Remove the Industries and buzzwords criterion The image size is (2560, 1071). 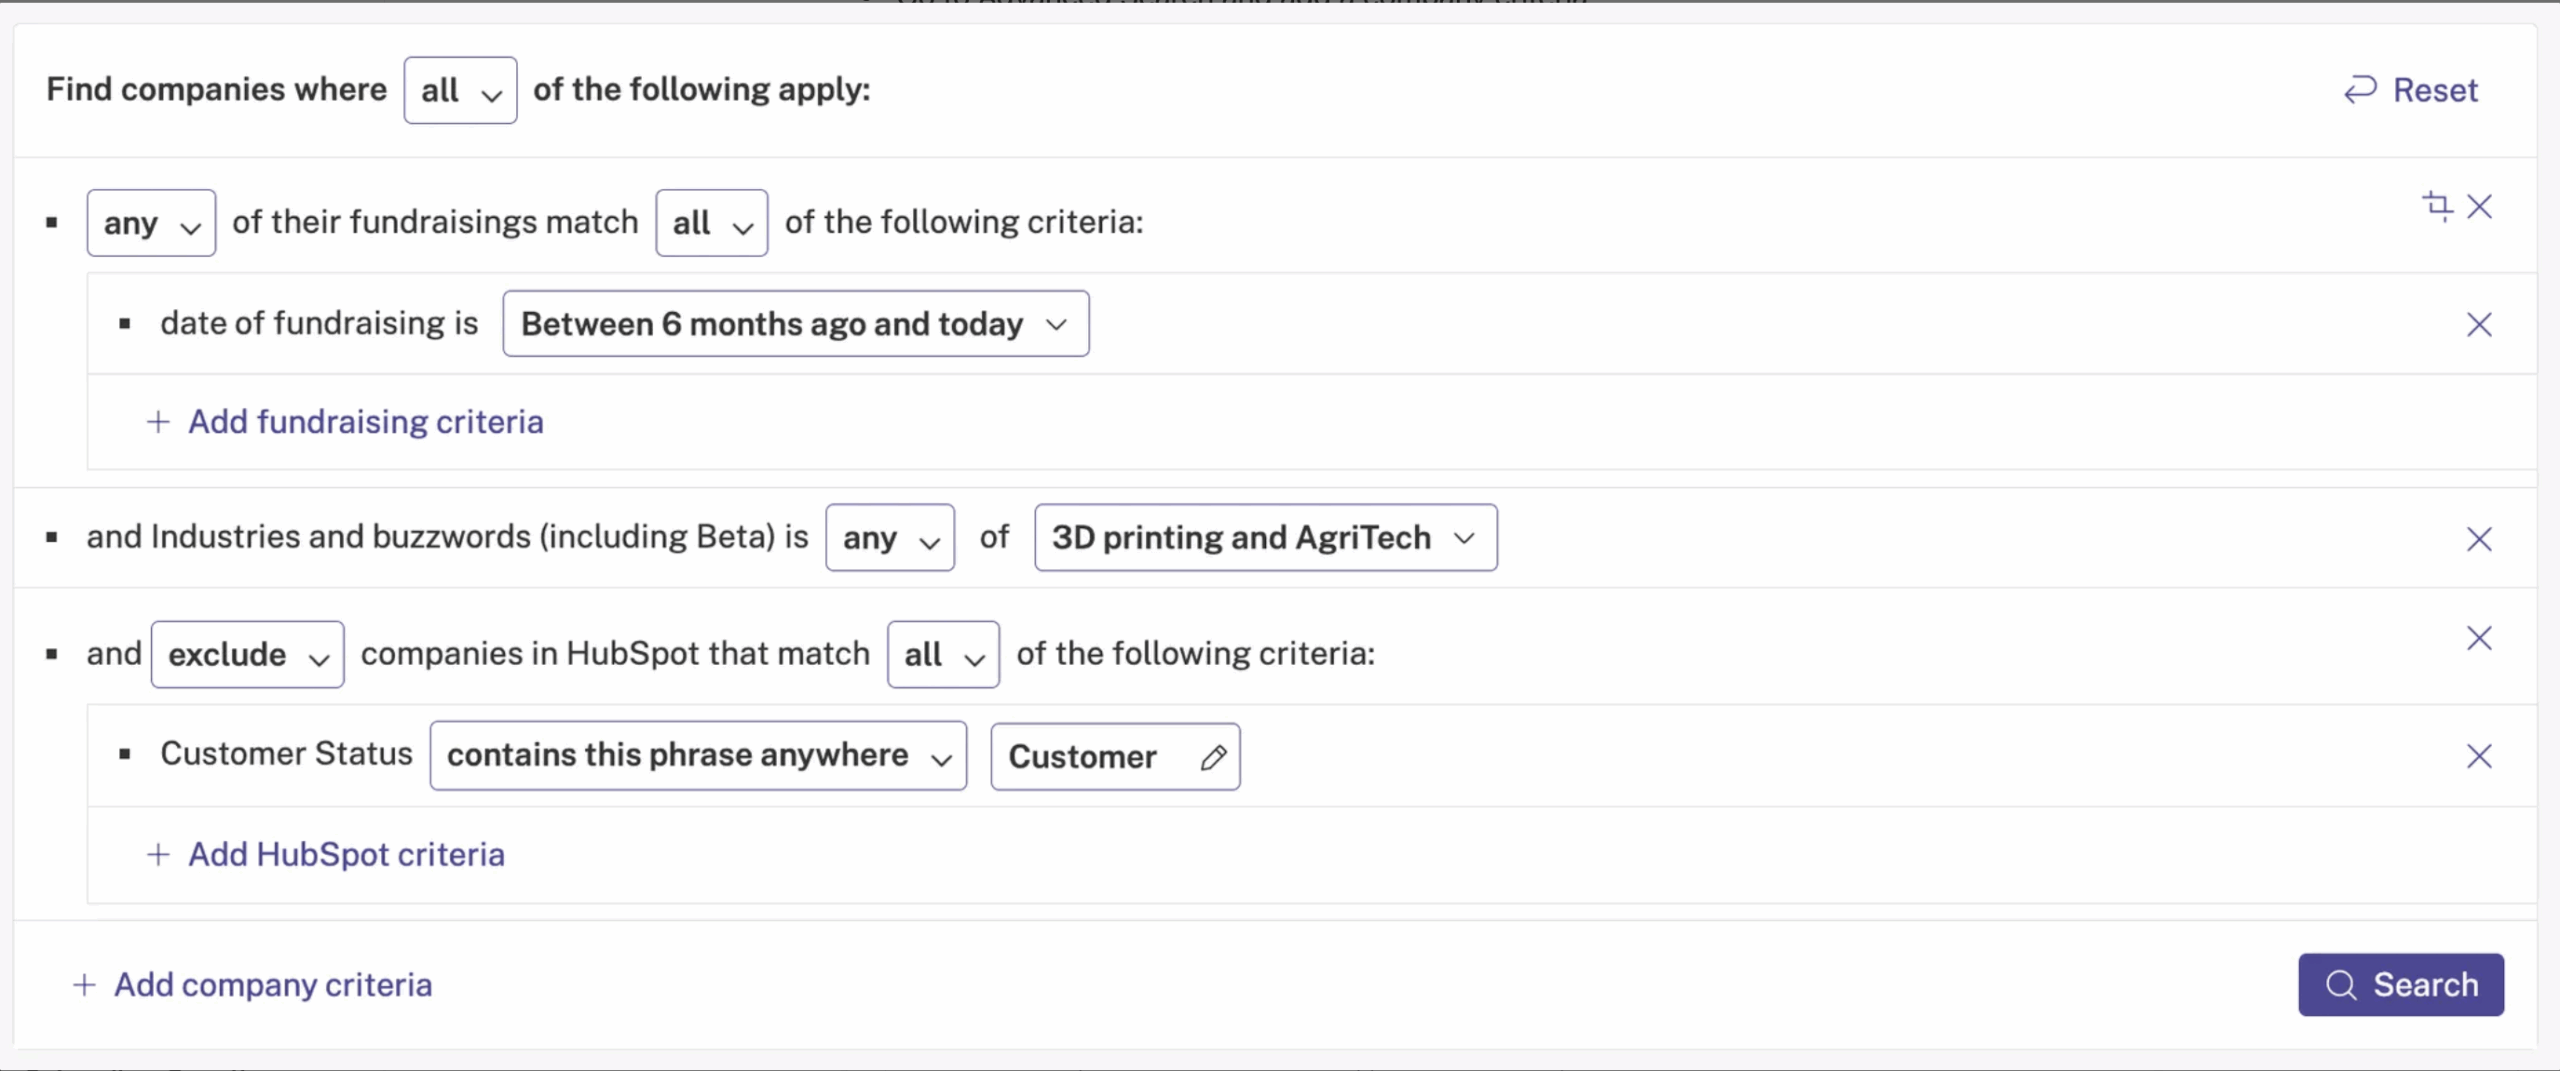coord(2479,540)
